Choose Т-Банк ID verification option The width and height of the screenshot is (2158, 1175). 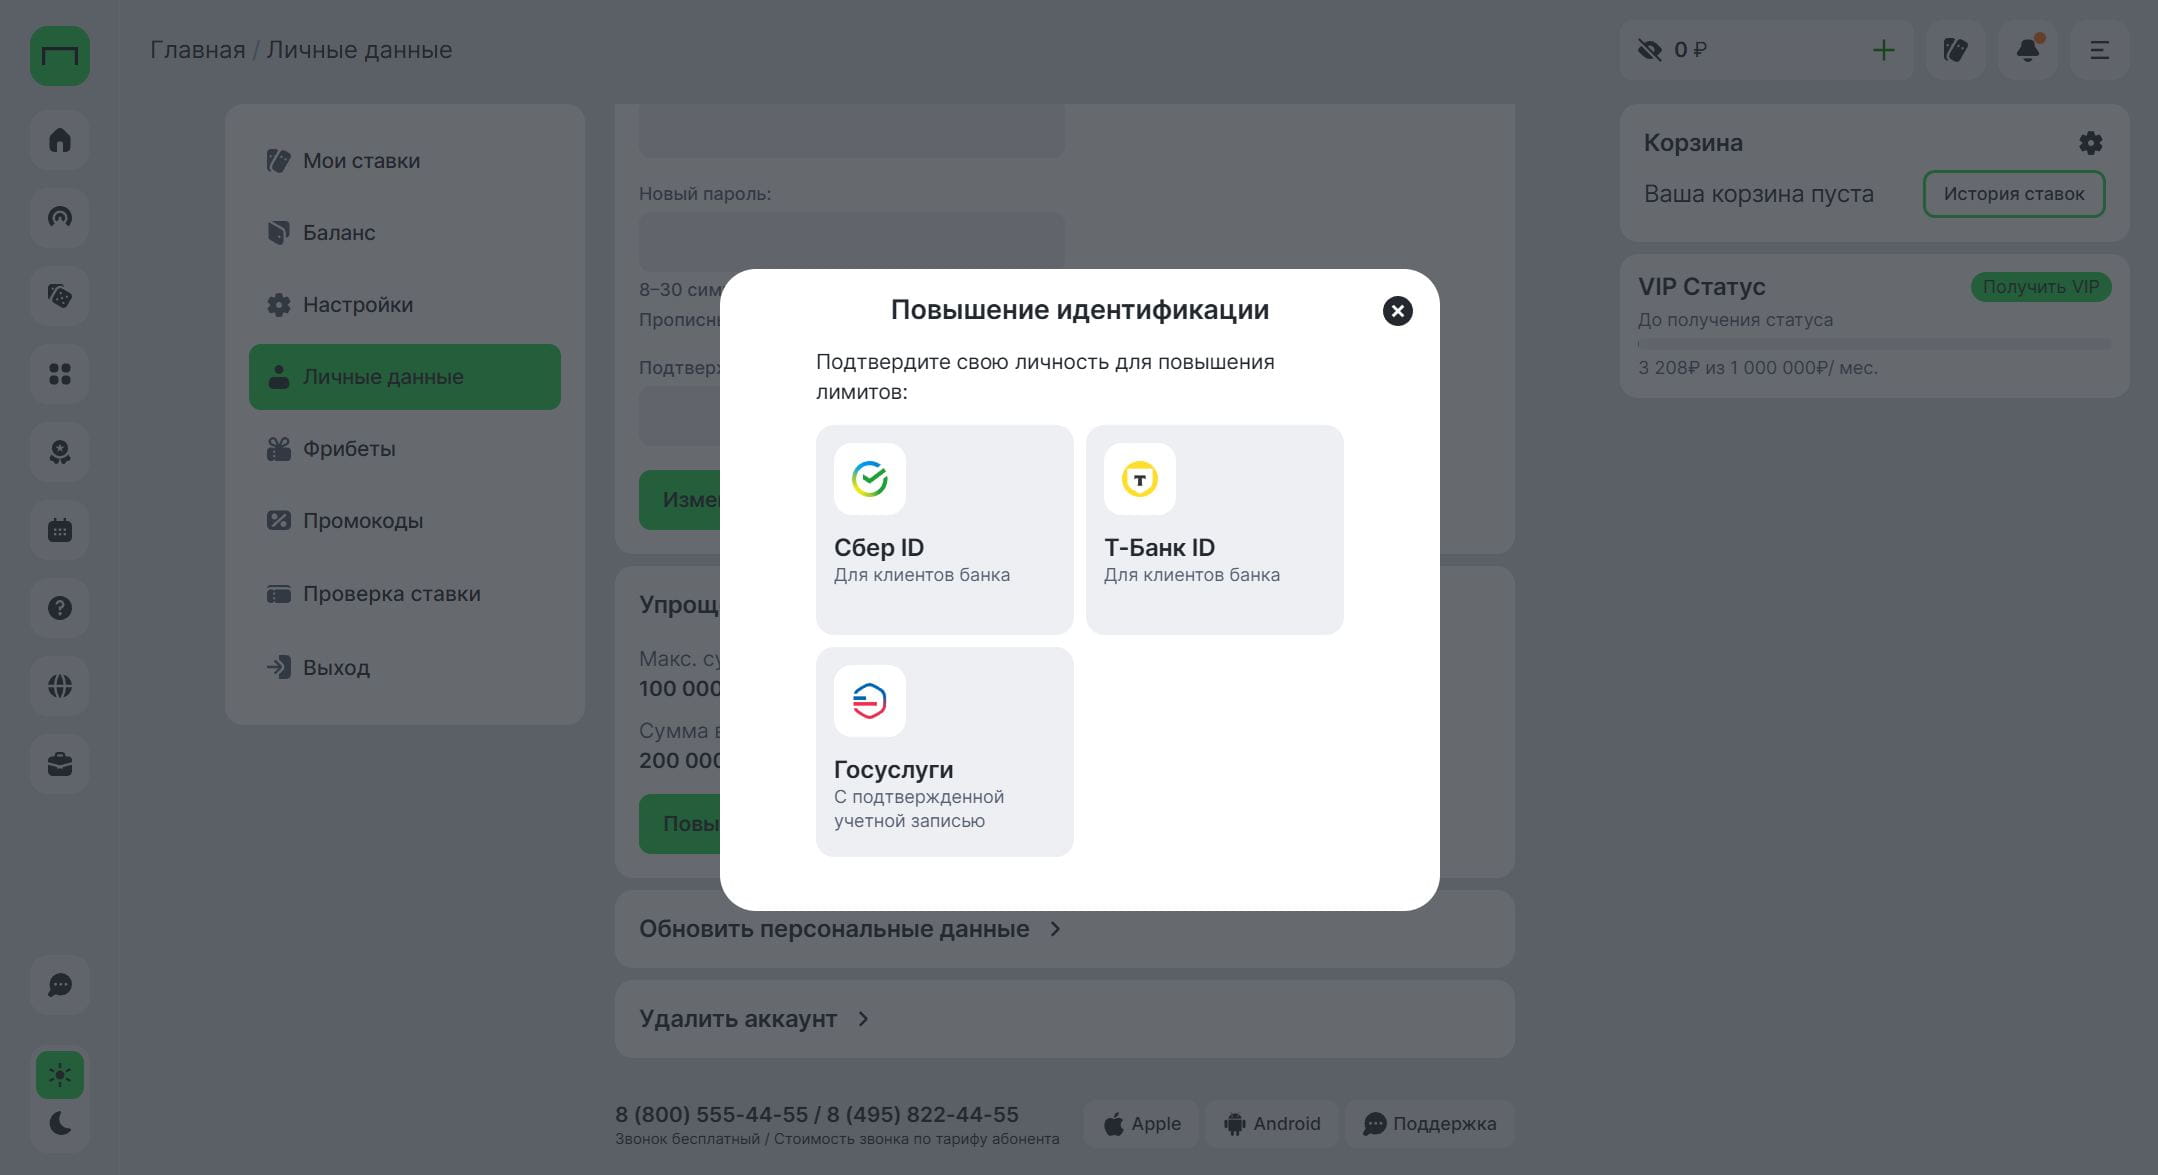pyautogui.click(x=1215, y=529)
